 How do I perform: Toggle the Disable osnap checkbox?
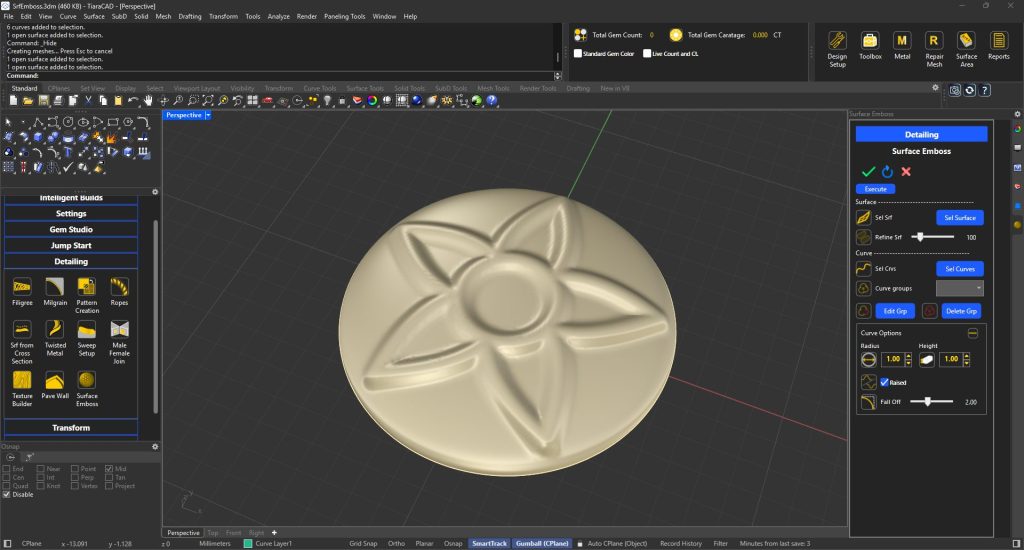(x=7, y=494)
